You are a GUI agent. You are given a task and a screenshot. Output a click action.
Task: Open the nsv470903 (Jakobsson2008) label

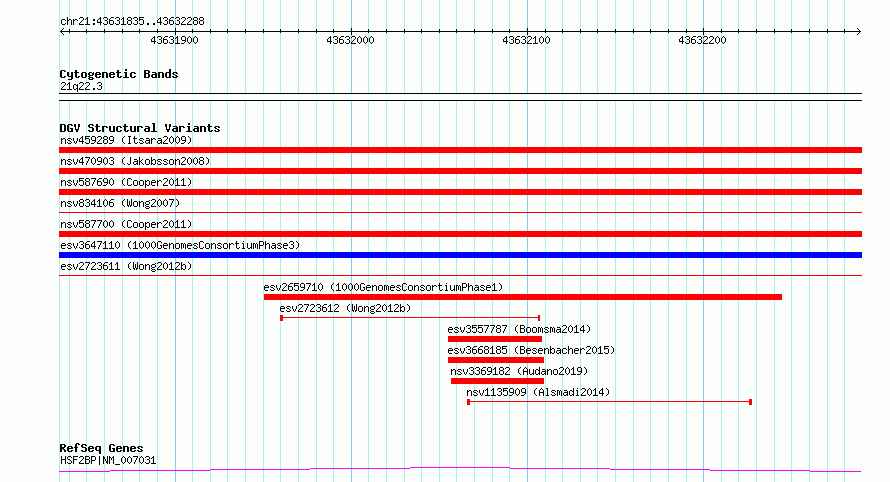point(135,161)
